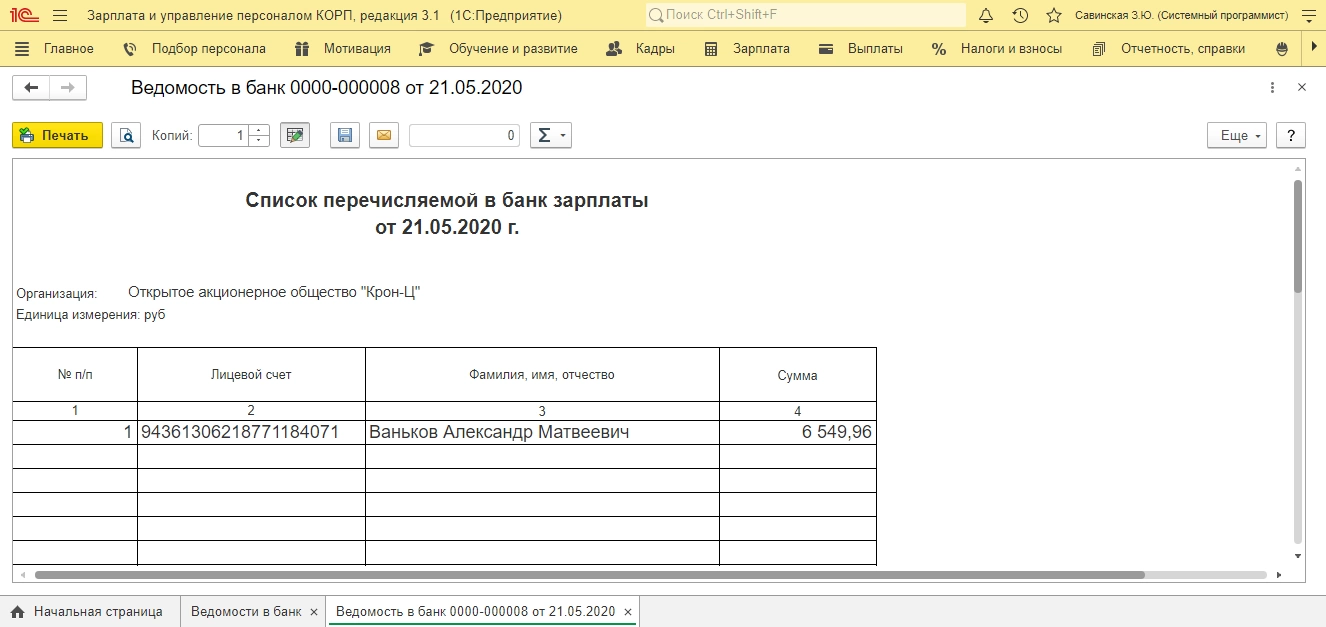Viewport: 1326px width, 627px height.
Task: Switch to Ведомости в банк tab
Action: (x=245, y=611)
